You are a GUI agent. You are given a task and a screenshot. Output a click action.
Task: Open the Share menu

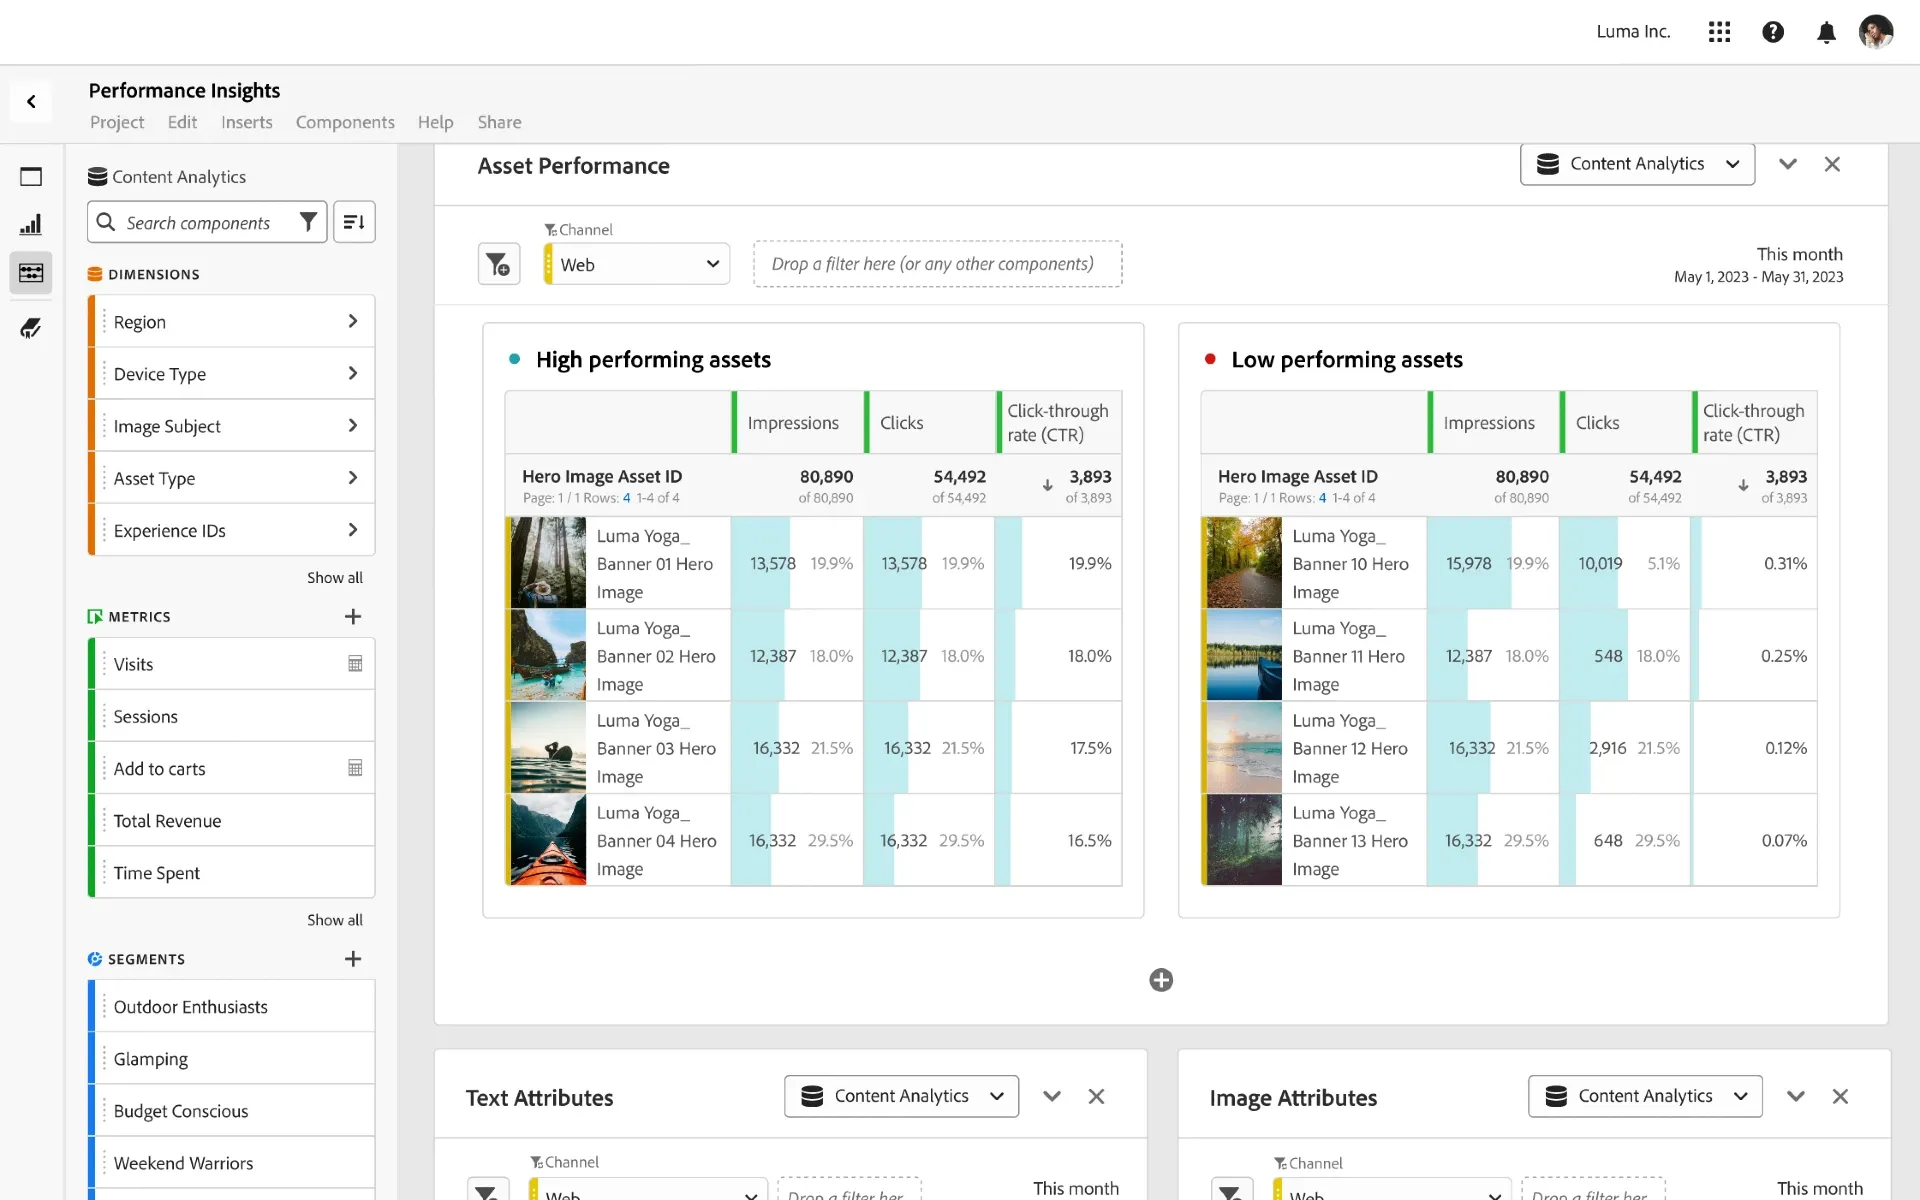(x=499, y=122)
